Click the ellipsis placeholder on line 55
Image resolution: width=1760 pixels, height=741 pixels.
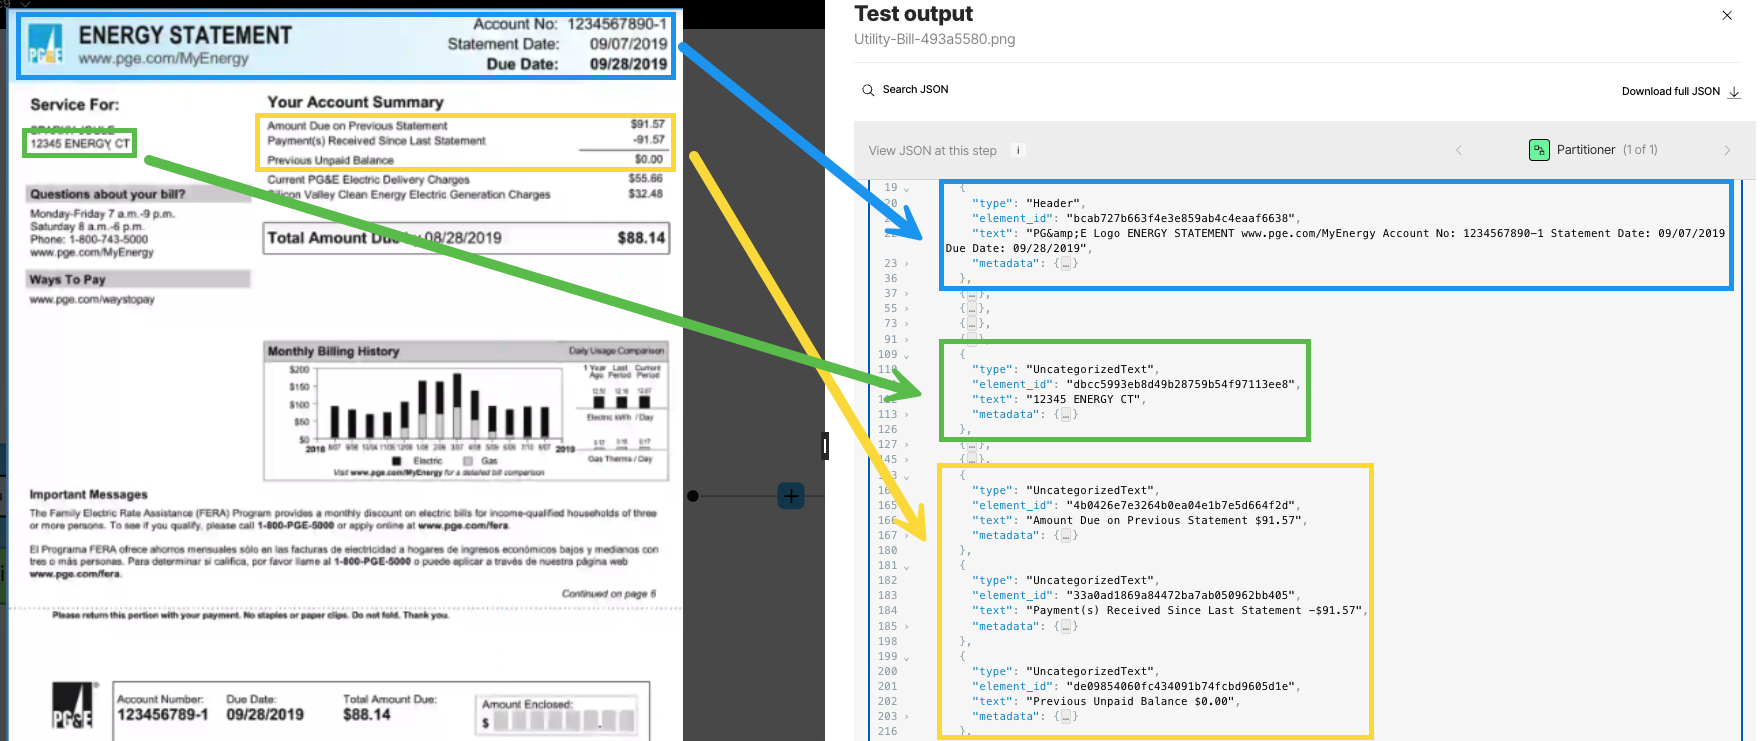point(972,309)
